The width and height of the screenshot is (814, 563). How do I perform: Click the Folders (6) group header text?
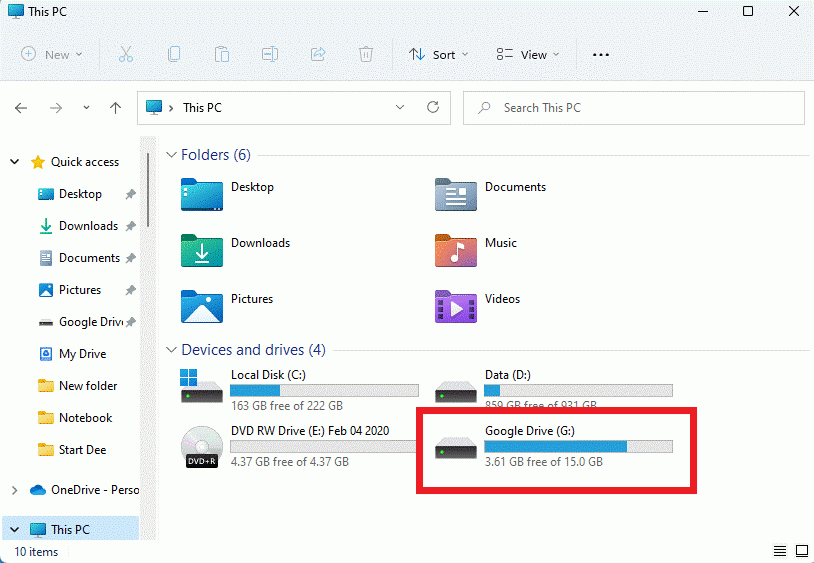coord(215,155)
